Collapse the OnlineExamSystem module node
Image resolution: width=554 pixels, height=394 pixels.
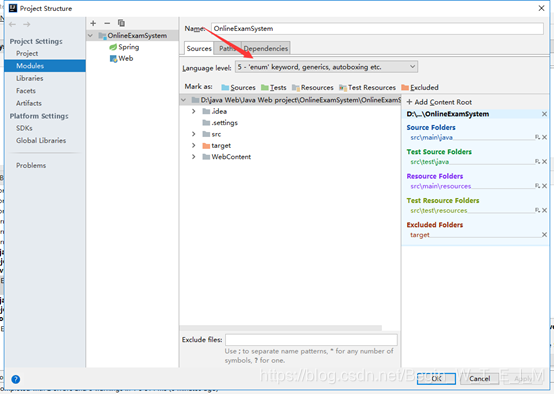tap(90, 36)
